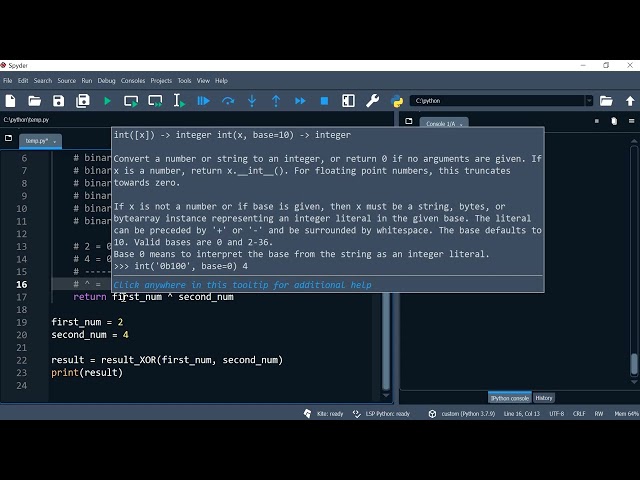Open PYTHONPATH manager Python icon
Screen dimensions: 640x480
tap(397, 101)
